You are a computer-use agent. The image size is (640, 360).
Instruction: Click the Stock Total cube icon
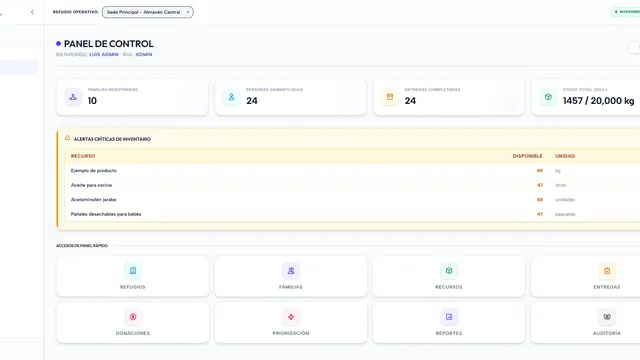point(548,97)
